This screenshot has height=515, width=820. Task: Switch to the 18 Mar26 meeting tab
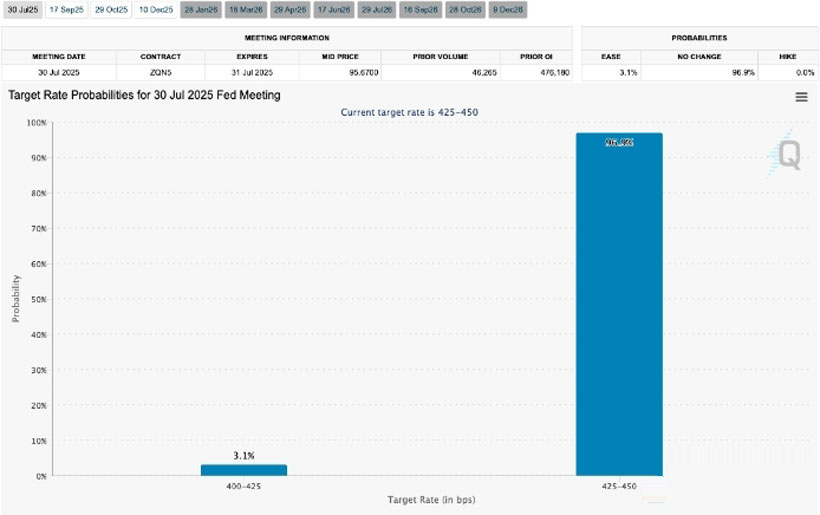[x=243, y=9]
